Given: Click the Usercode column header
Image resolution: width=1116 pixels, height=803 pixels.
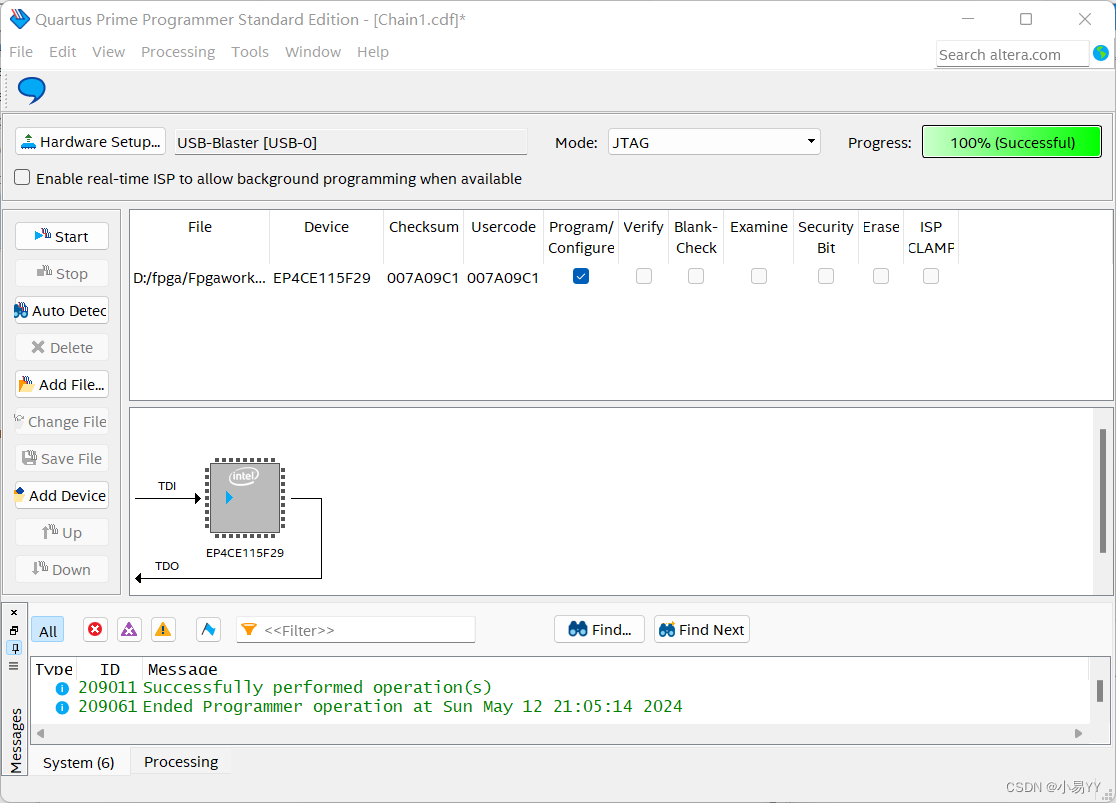Looking at the screenshot, I should 503,227.
